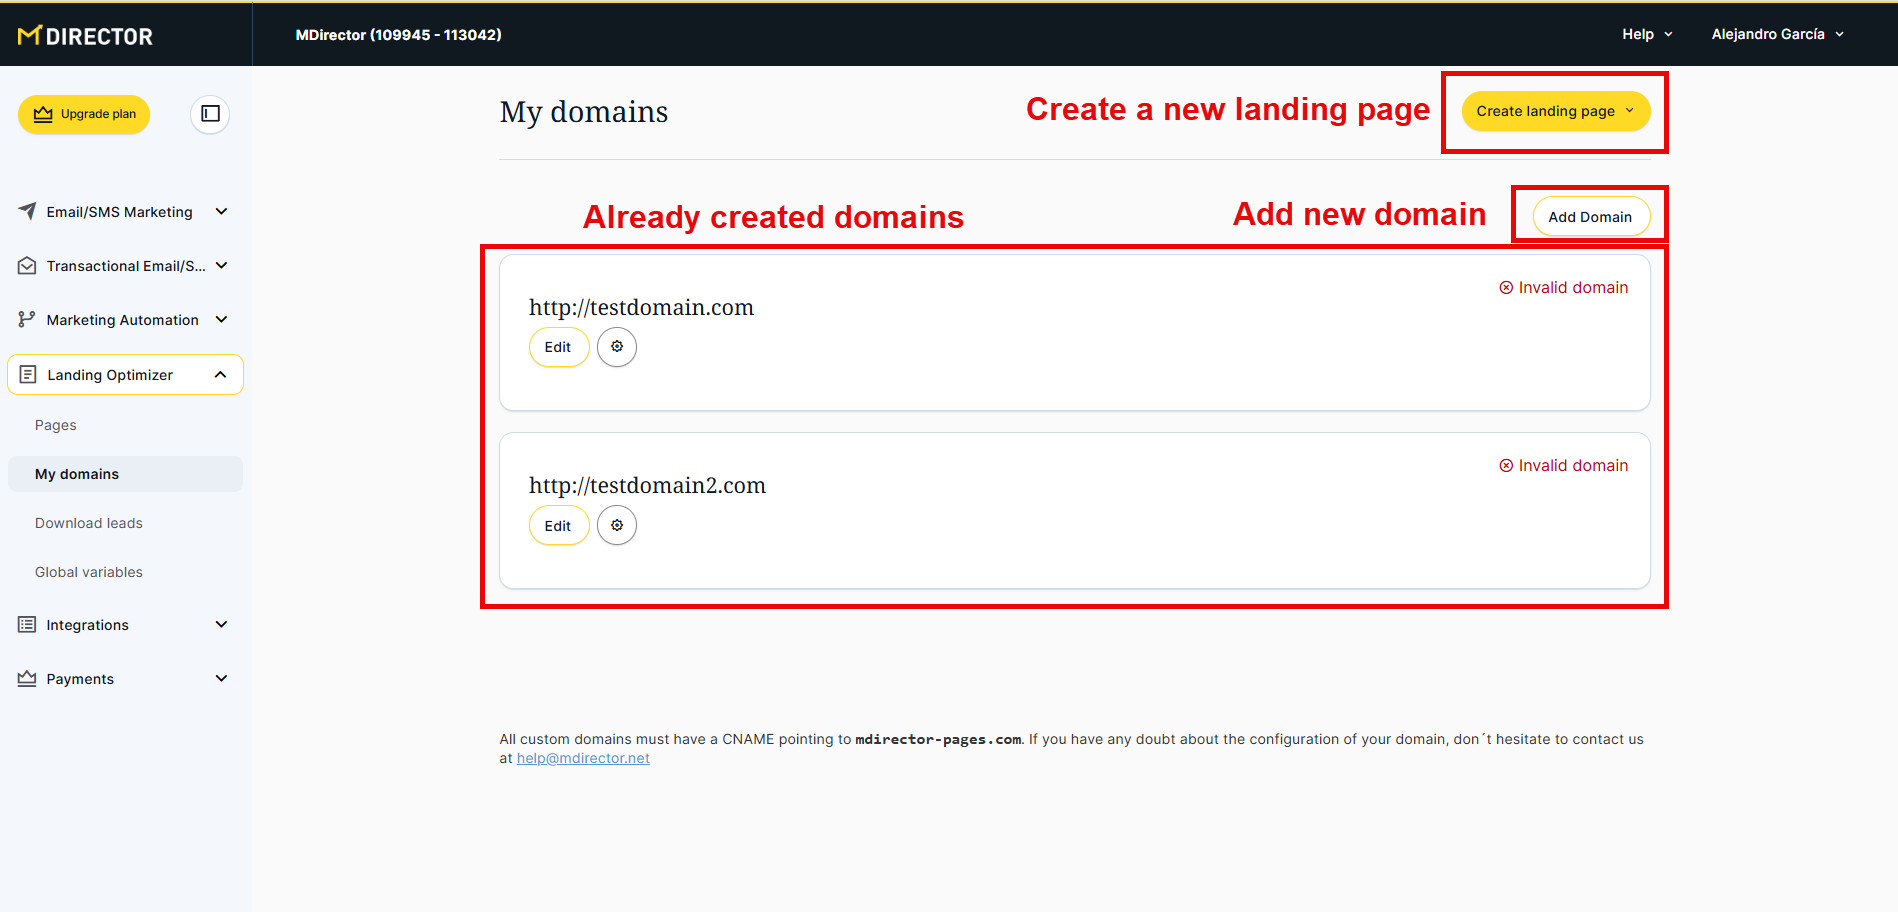Select Download leads in the sidebar
The width and height of the screenshot is (1898, 912).
point(89,523)
